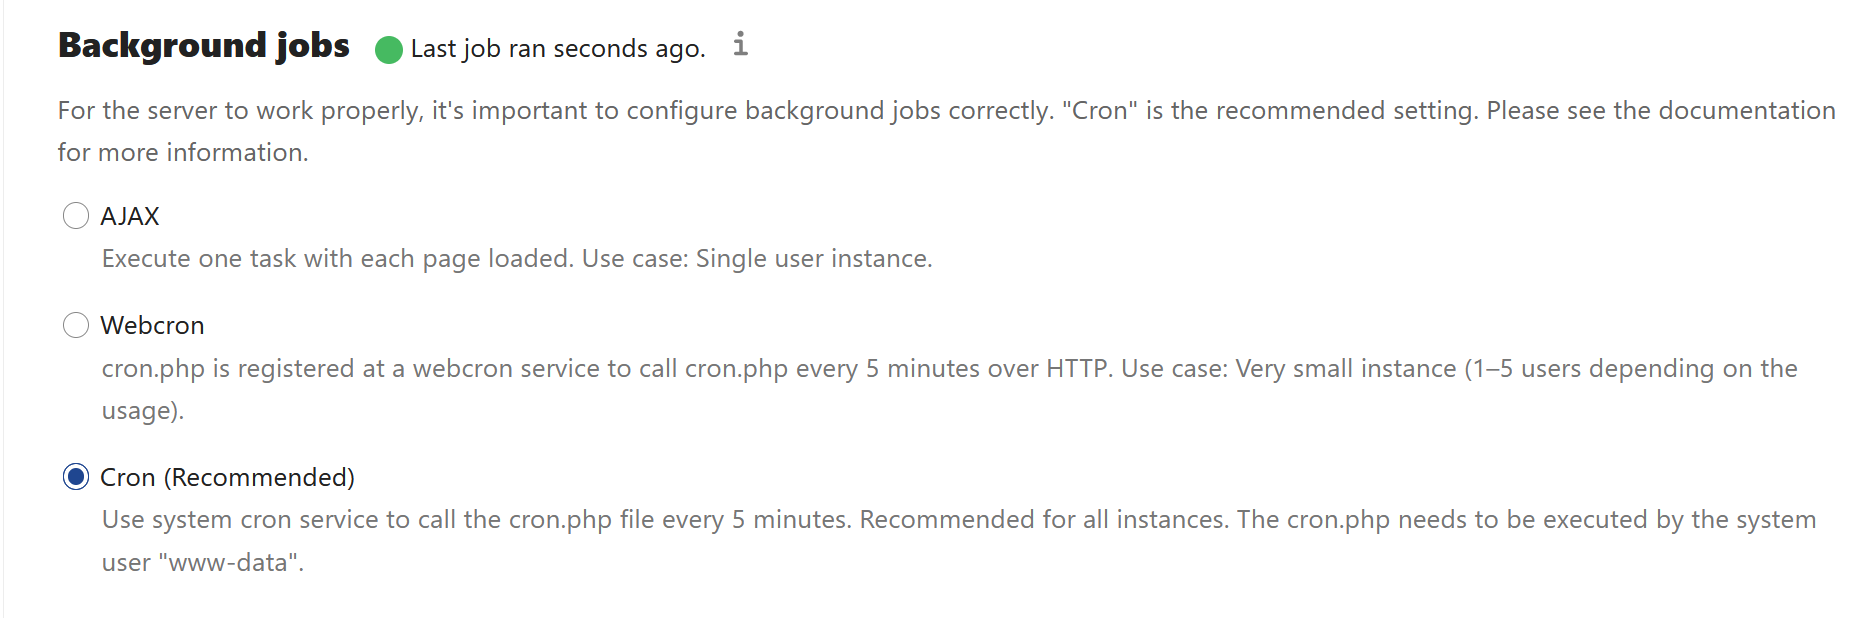Screen dimensions: 1861x618
Task: Click "Last job ran seconds ago" status text
Action: point(557,49)
